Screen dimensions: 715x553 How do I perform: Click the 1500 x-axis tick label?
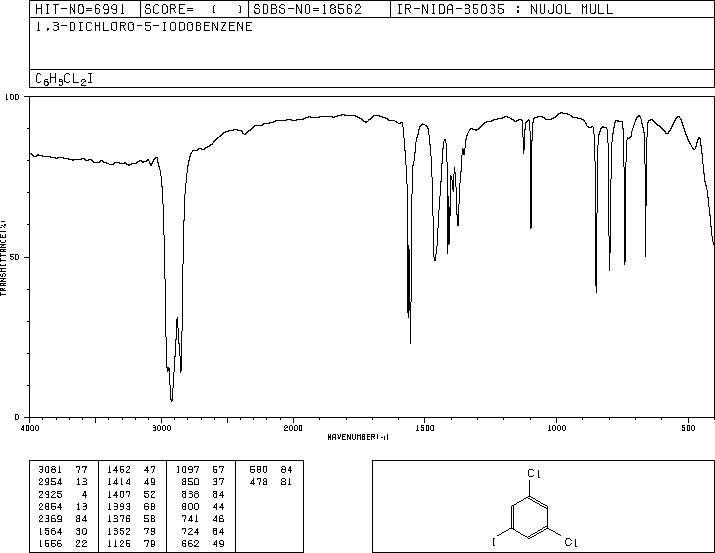point(425,428)
